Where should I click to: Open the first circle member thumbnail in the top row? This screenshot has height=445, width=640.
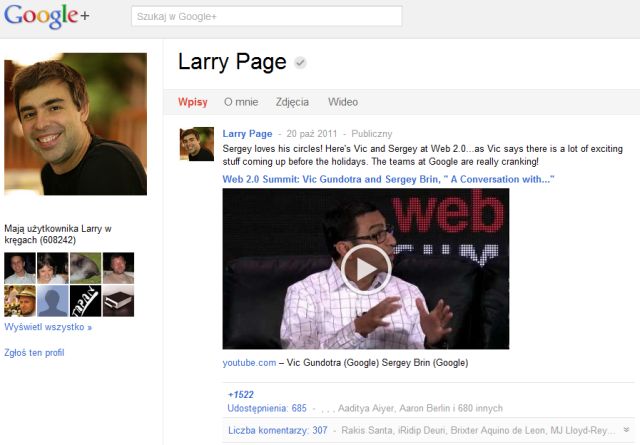(x=20, y=268)
